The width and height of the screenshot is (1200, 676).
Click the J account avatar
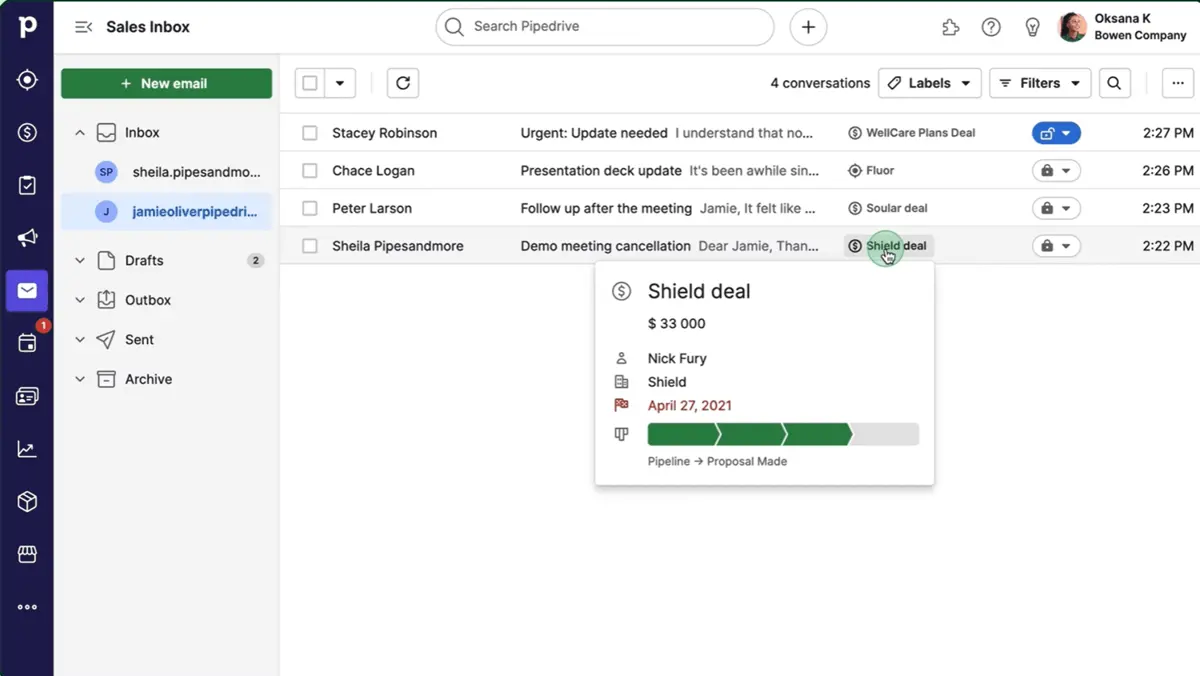pyautogui.click(x=106, y=212)
